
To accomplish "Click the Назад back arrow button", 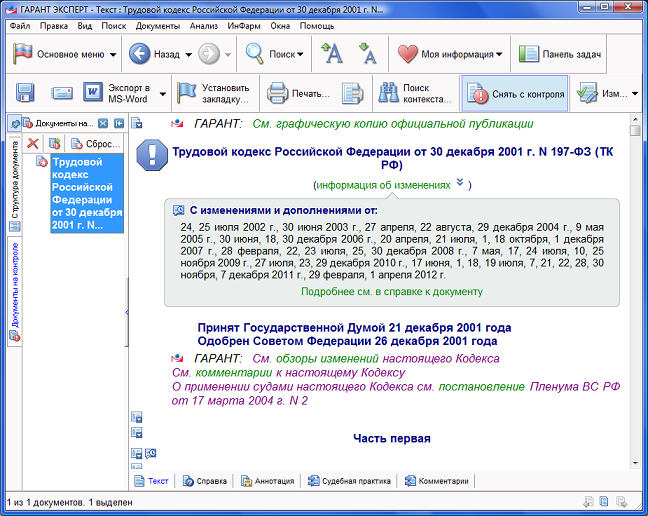I will [141, 54].
